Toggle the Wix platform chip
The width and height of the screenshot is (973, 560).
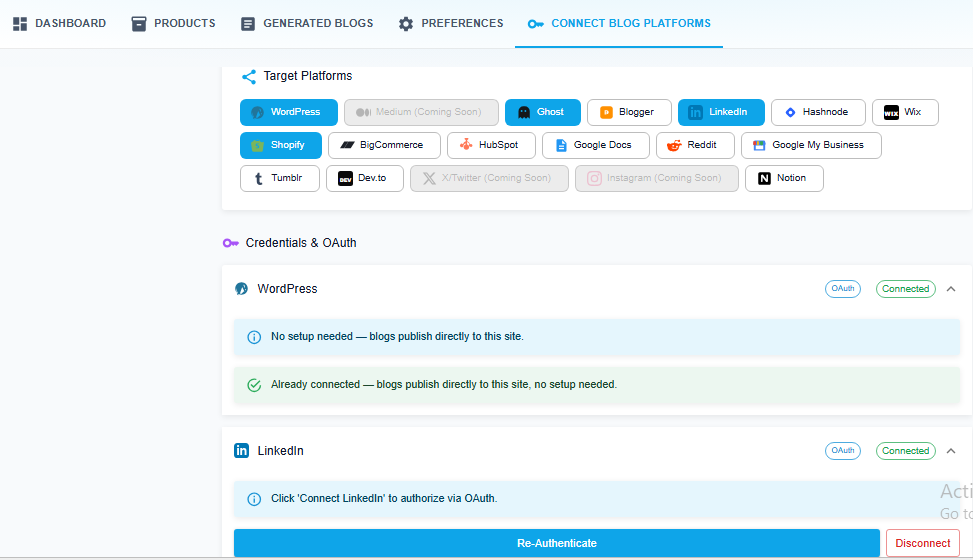[905, 112]
